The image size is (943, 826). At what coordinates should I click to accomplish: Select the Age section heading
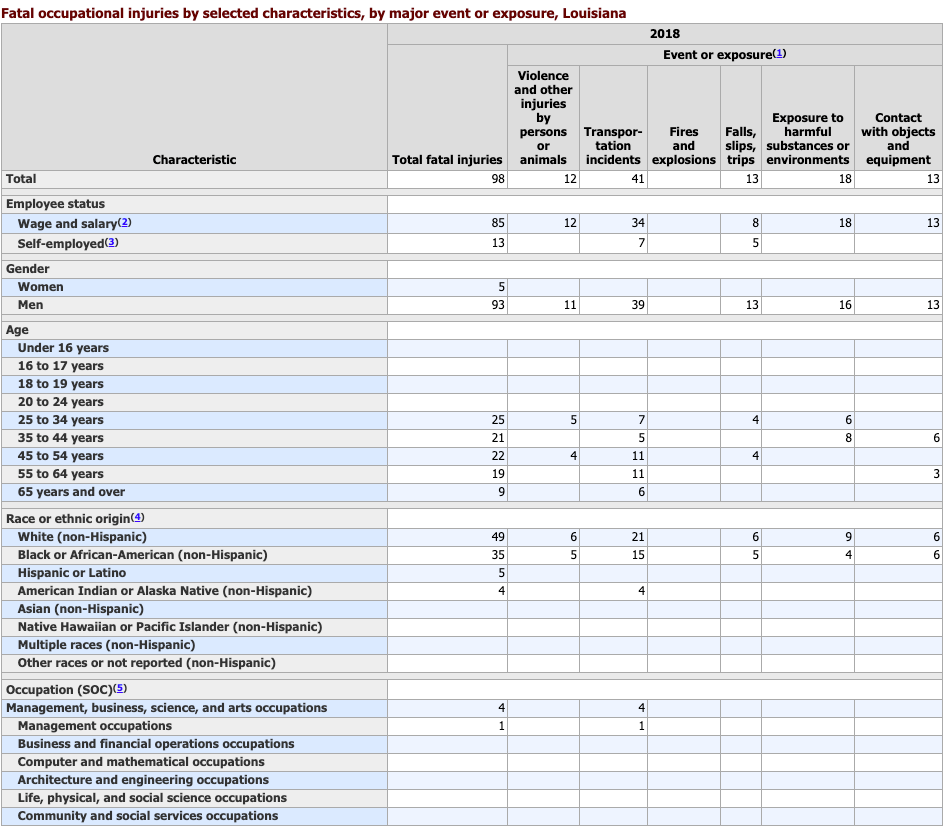tap(17, 330)
